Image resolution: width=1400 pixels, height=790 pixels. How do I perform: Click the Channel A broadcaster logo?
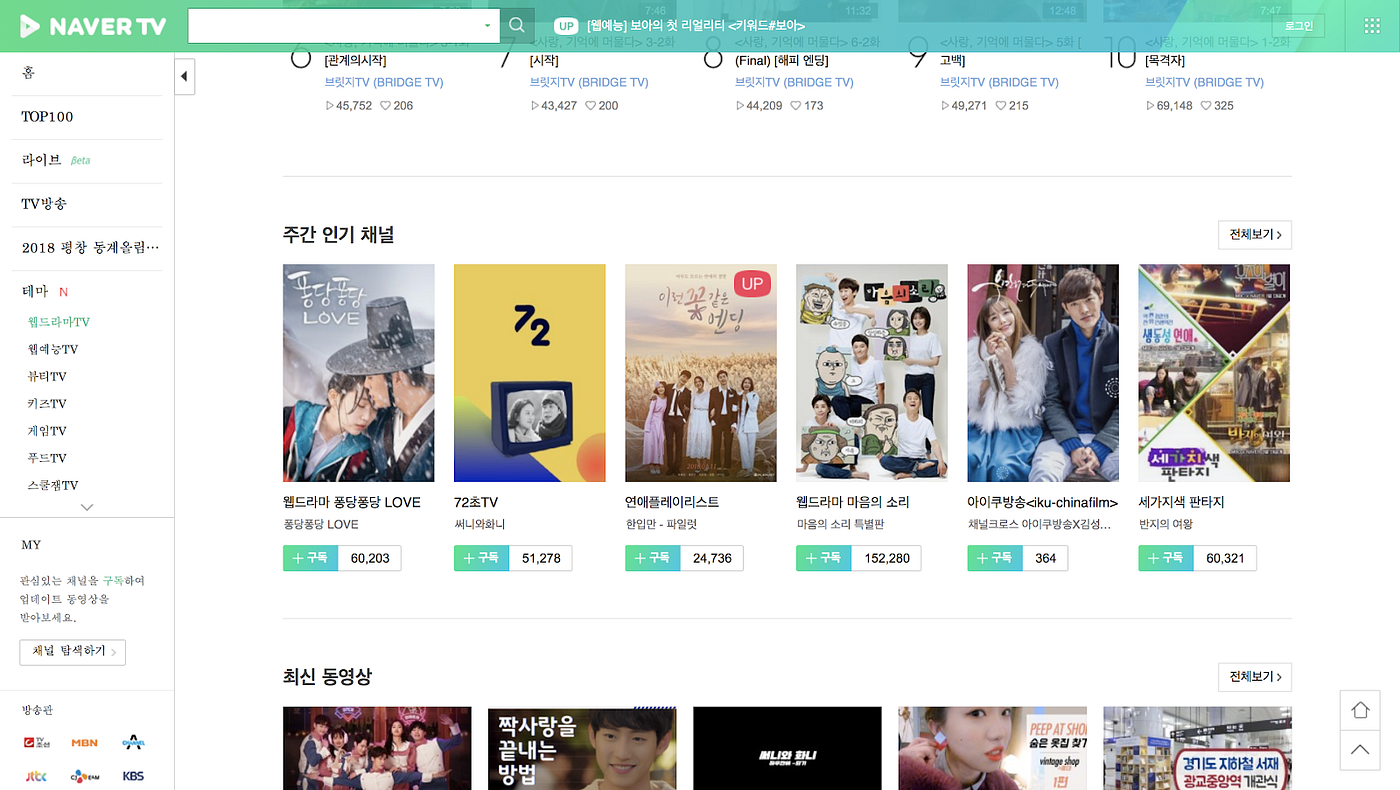(133, 743)
